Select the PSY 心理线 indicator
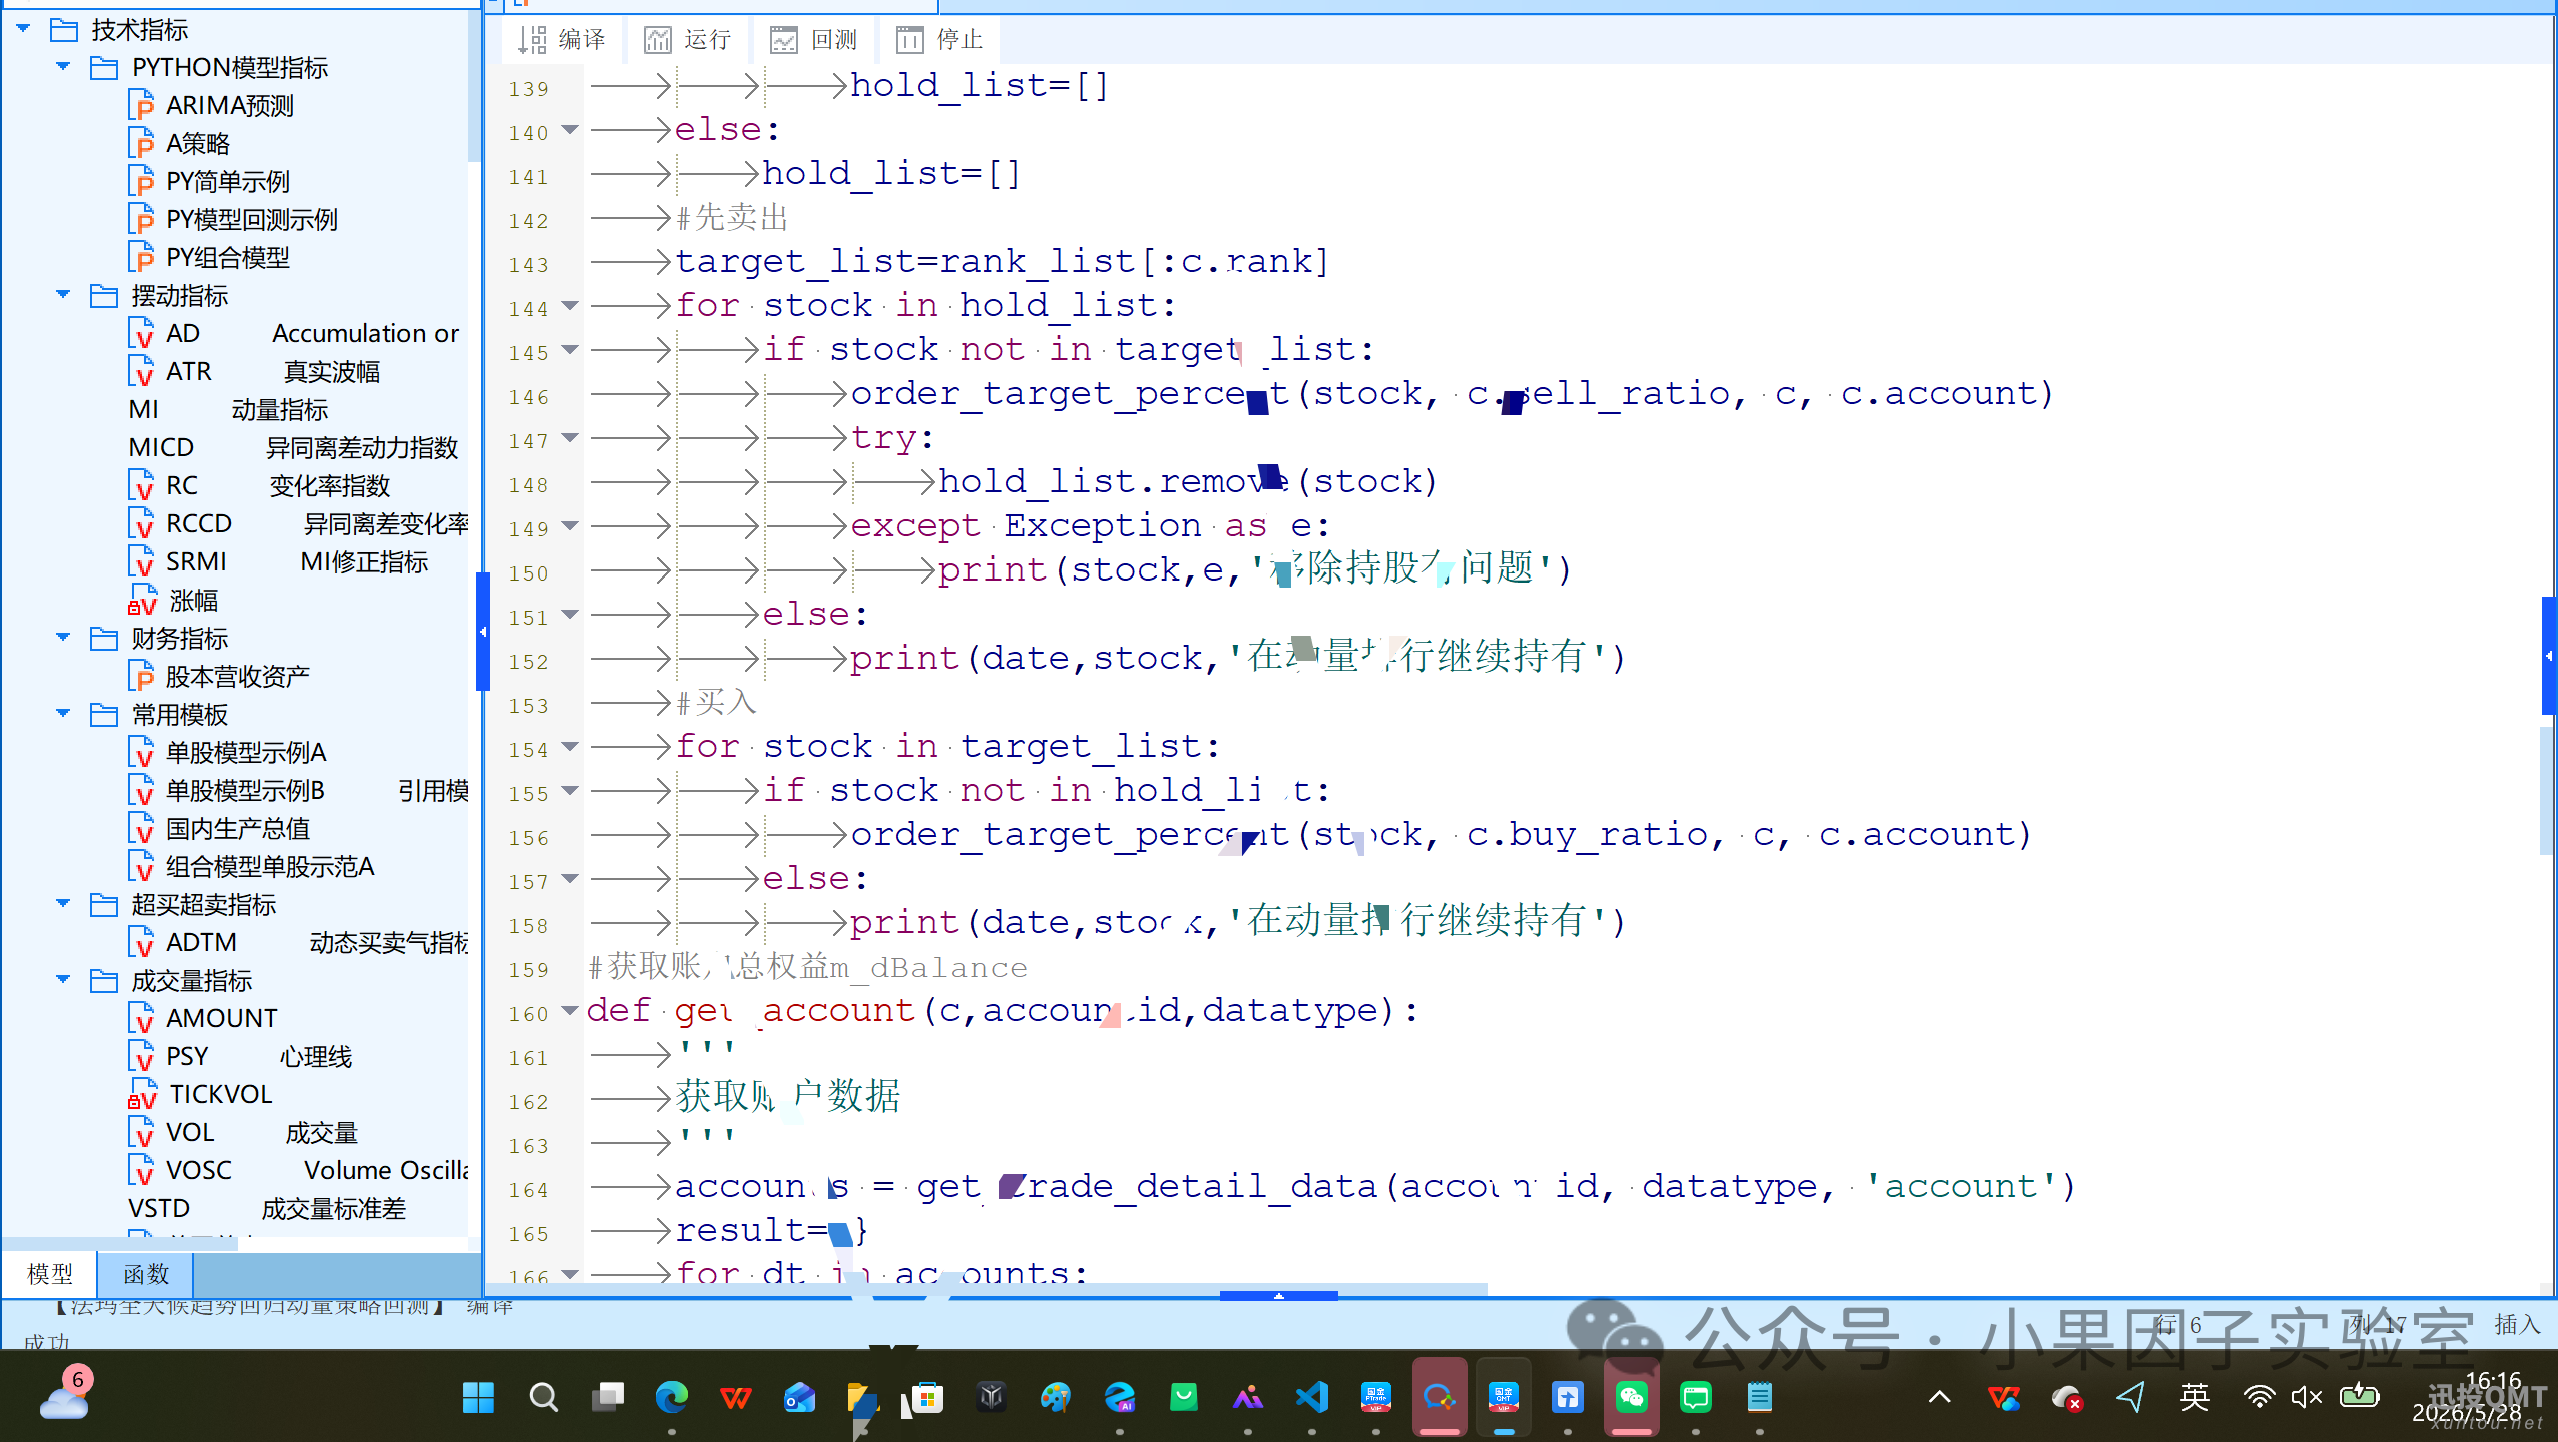The width and height of the screenshot is (2558, 1442). click(240, 1056)
